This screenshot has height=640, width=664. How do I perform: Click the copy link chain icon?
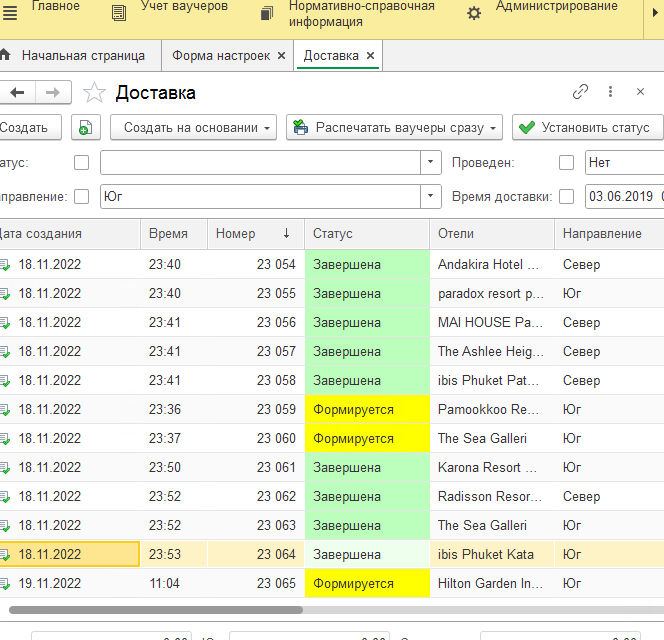(x=580, y=92)
